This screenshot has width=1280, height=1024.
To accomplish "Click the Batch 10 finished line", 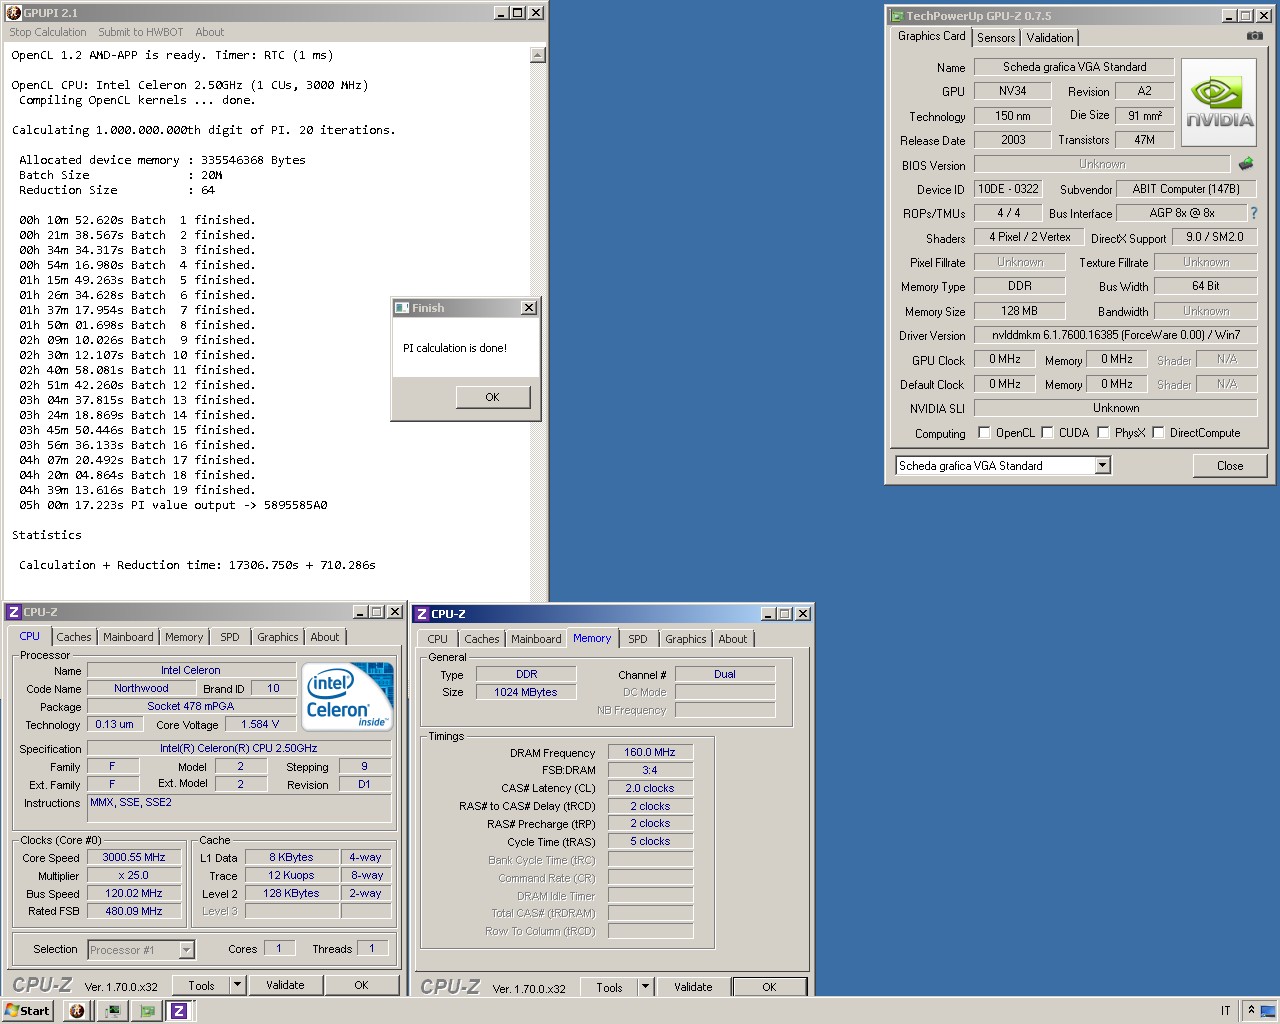I will [x=137, y=355].
